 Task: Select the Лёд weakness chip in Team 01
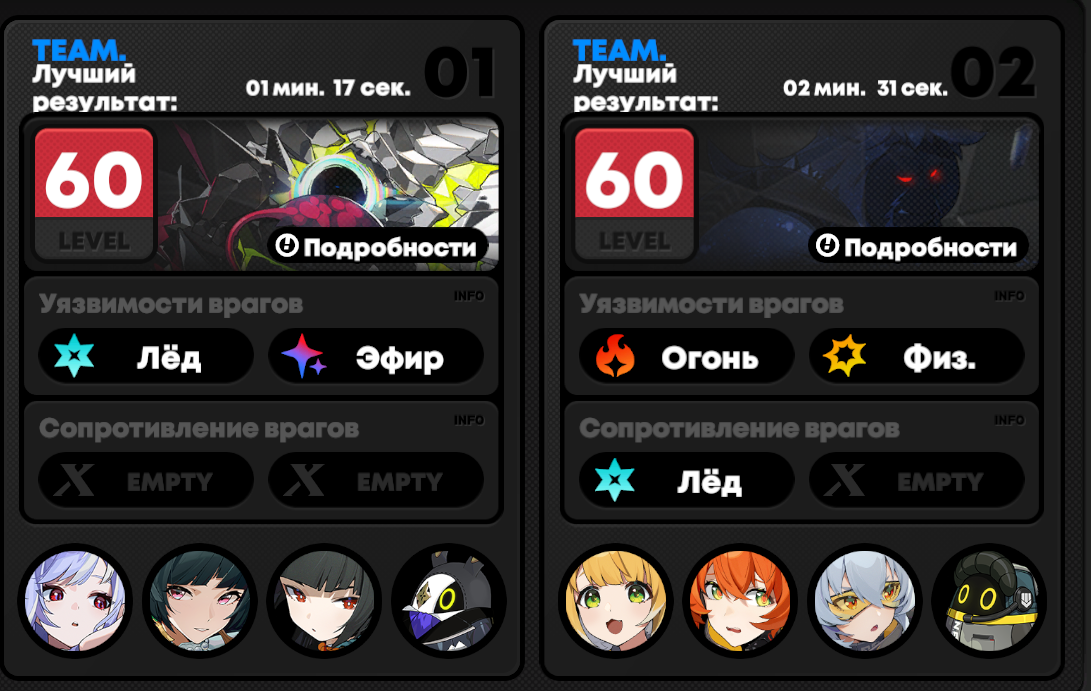tap(146, 357)
